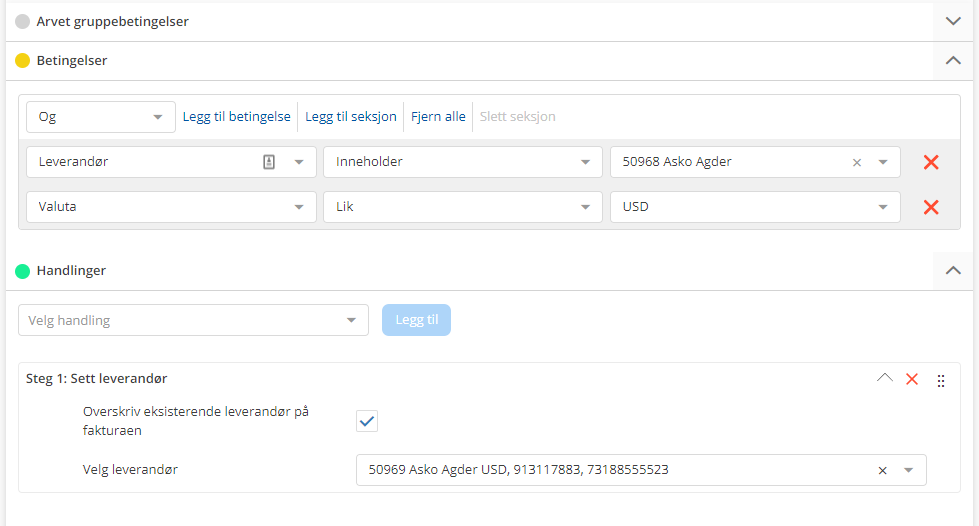This screenshot has width=979, height=526.
Task: Remove Steg 1 Sett leverandør action
Action: tap(911, 379)
